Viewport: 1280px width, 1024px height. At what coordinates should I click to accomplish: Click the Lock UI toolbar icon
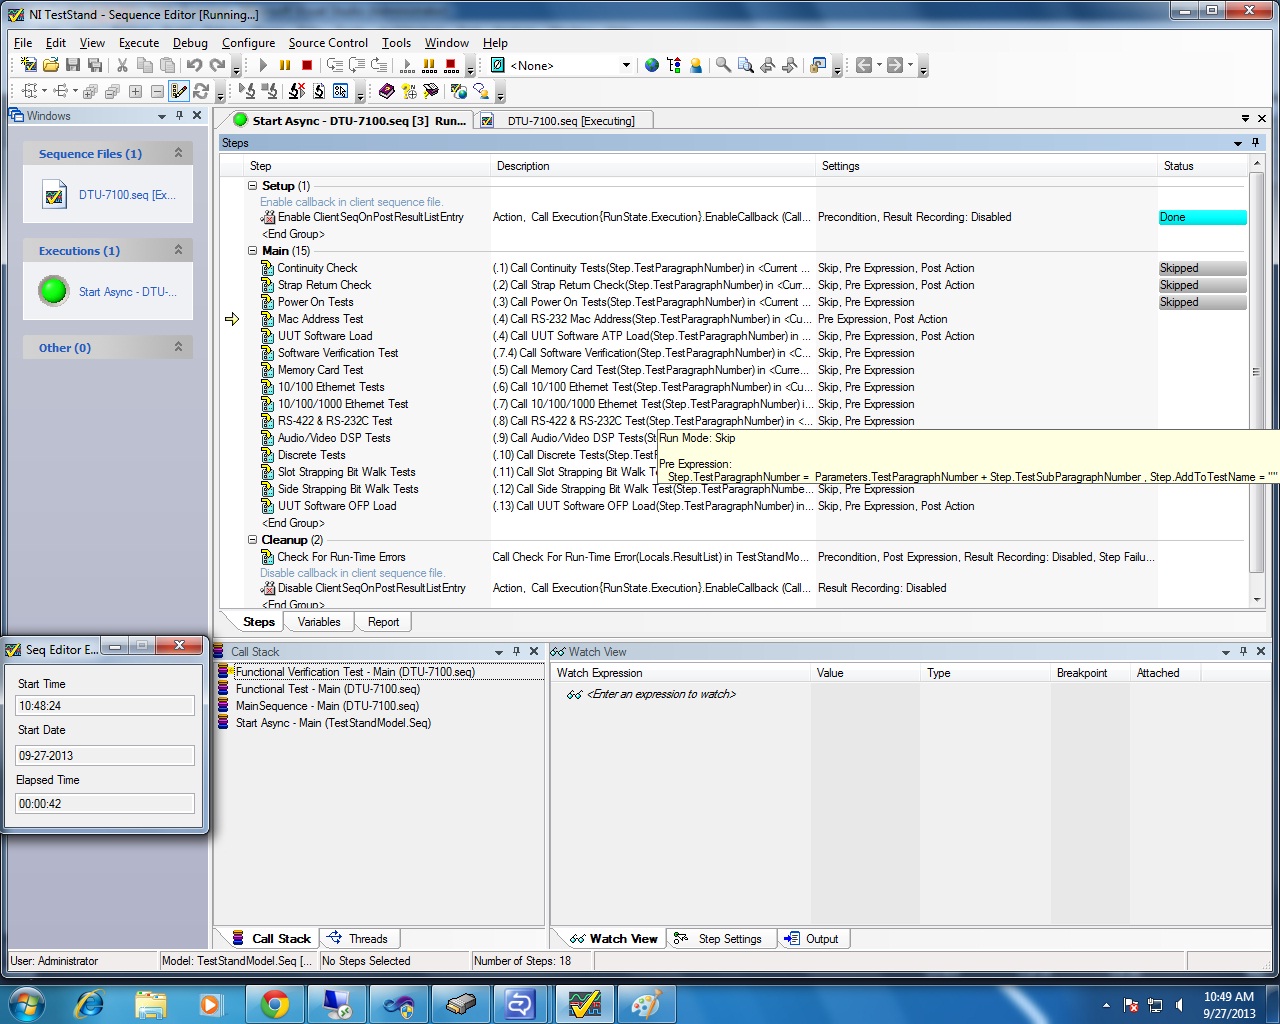818,65
